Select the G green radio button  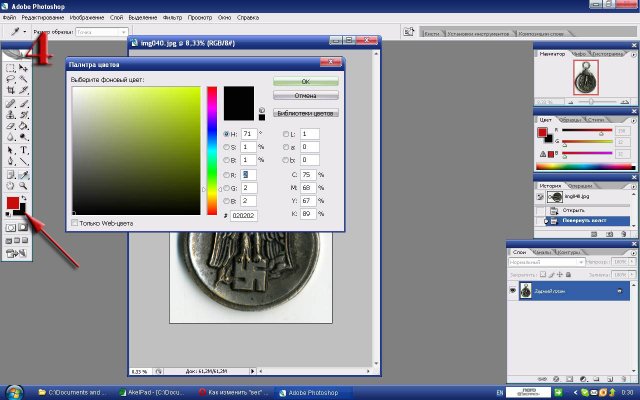[227, 188]
